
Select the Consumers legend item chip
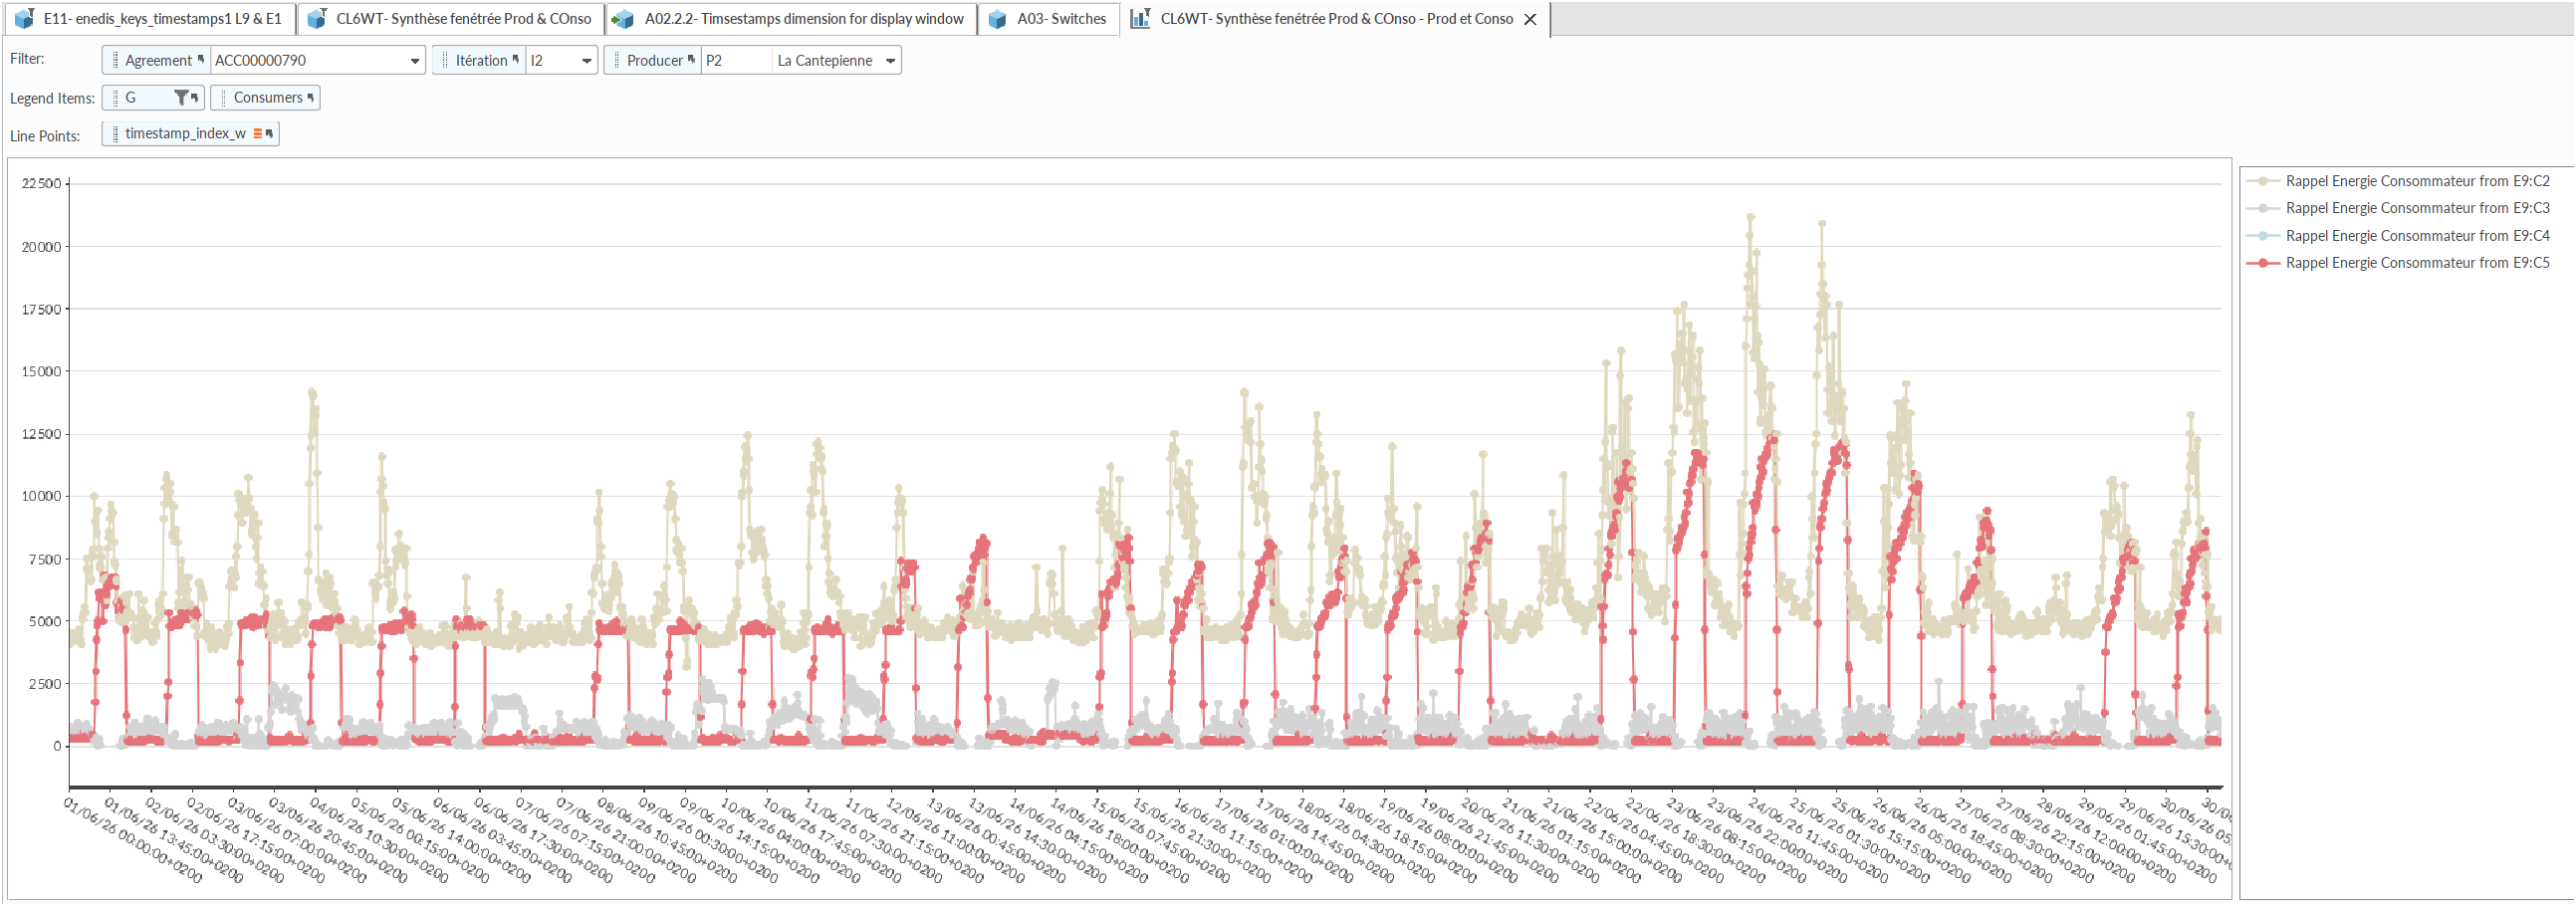point(265,98)
